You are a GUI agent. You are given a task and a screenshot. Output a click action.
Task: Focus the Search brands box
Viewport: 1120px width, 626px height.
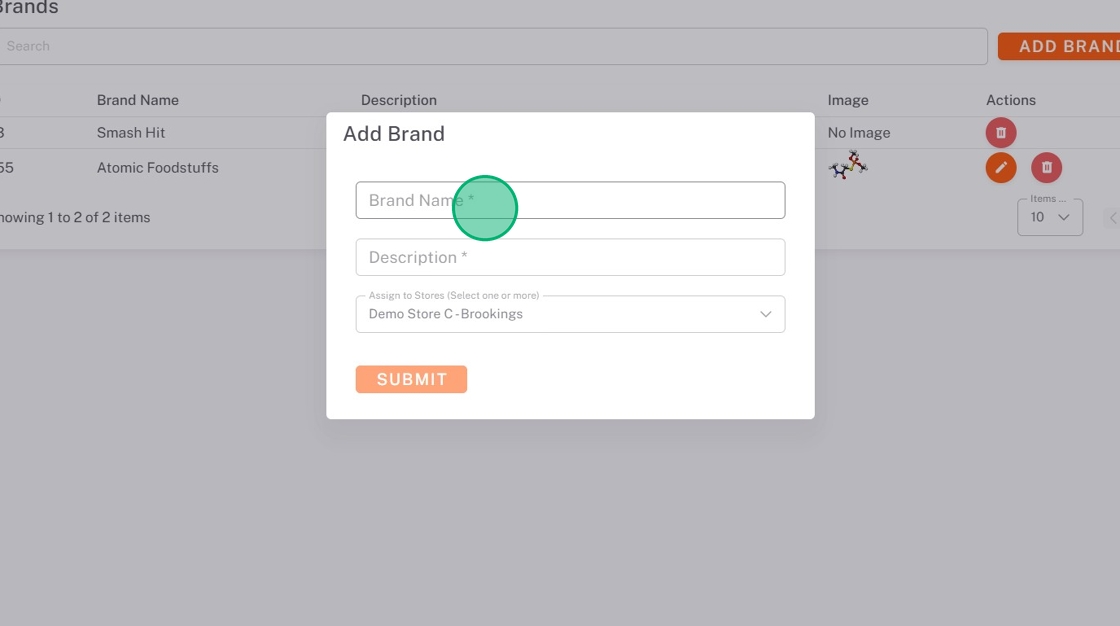(x=490, y=46)
